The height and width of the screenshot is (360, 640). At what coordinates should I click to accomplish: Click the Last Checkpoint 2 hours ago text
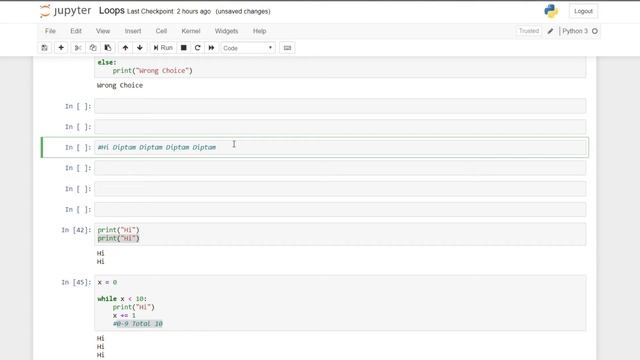169,11
